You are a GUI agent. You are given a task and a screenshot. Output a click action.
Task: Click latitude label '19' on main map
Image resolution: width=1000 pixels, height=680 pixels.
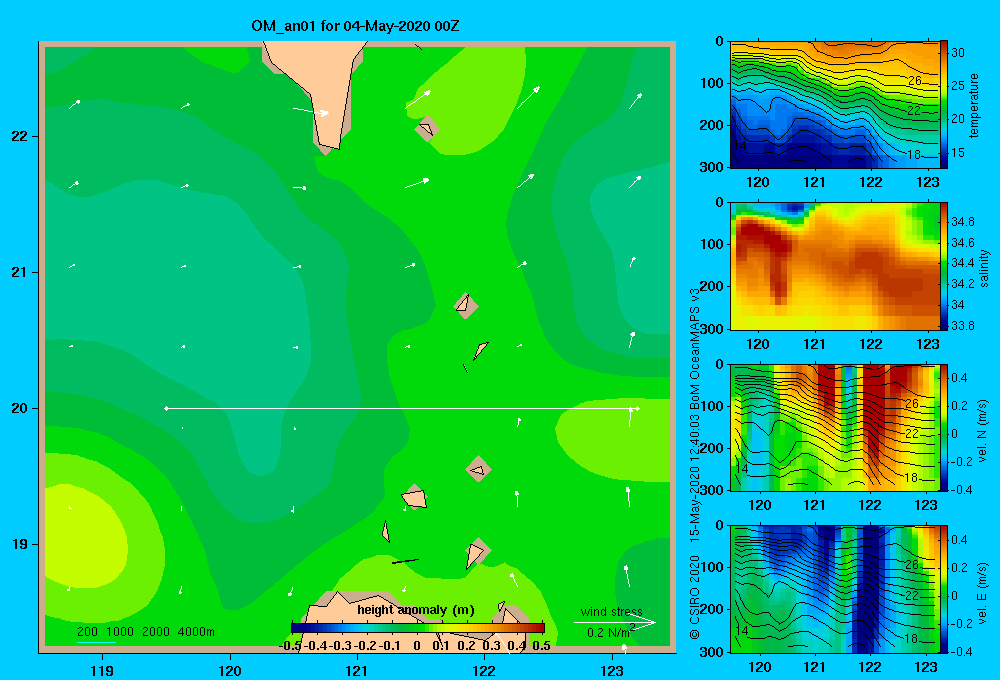[19, 544]
